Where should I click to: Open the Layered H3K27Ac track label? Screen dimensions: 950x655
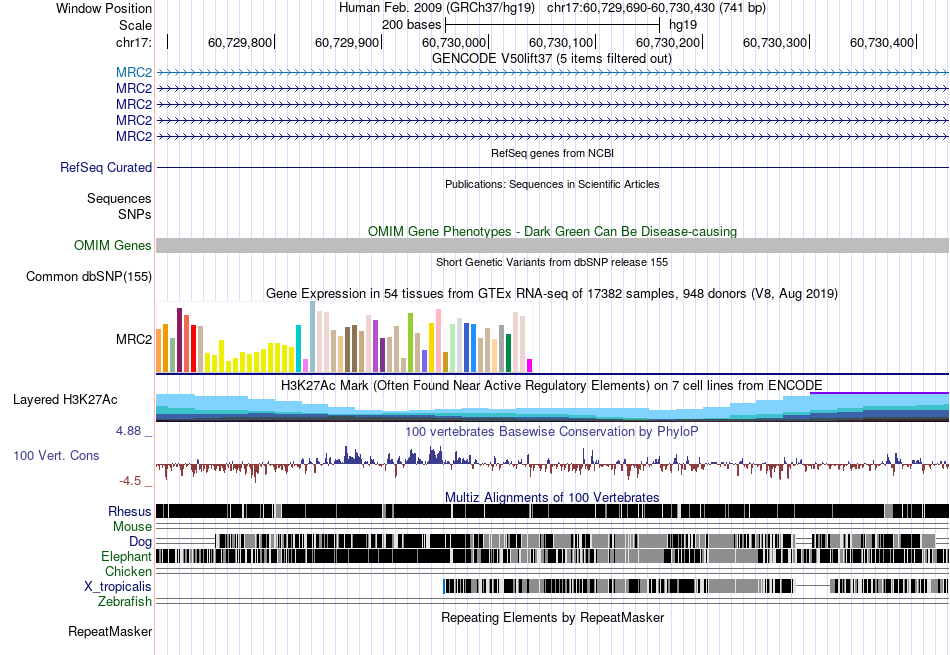65,399
